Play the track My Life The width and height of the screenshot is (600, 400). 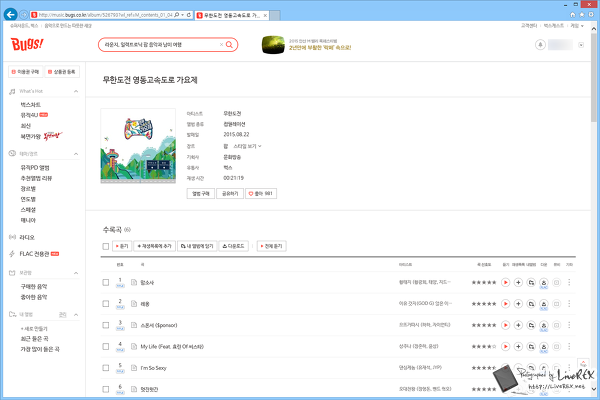tap(505, 346)
